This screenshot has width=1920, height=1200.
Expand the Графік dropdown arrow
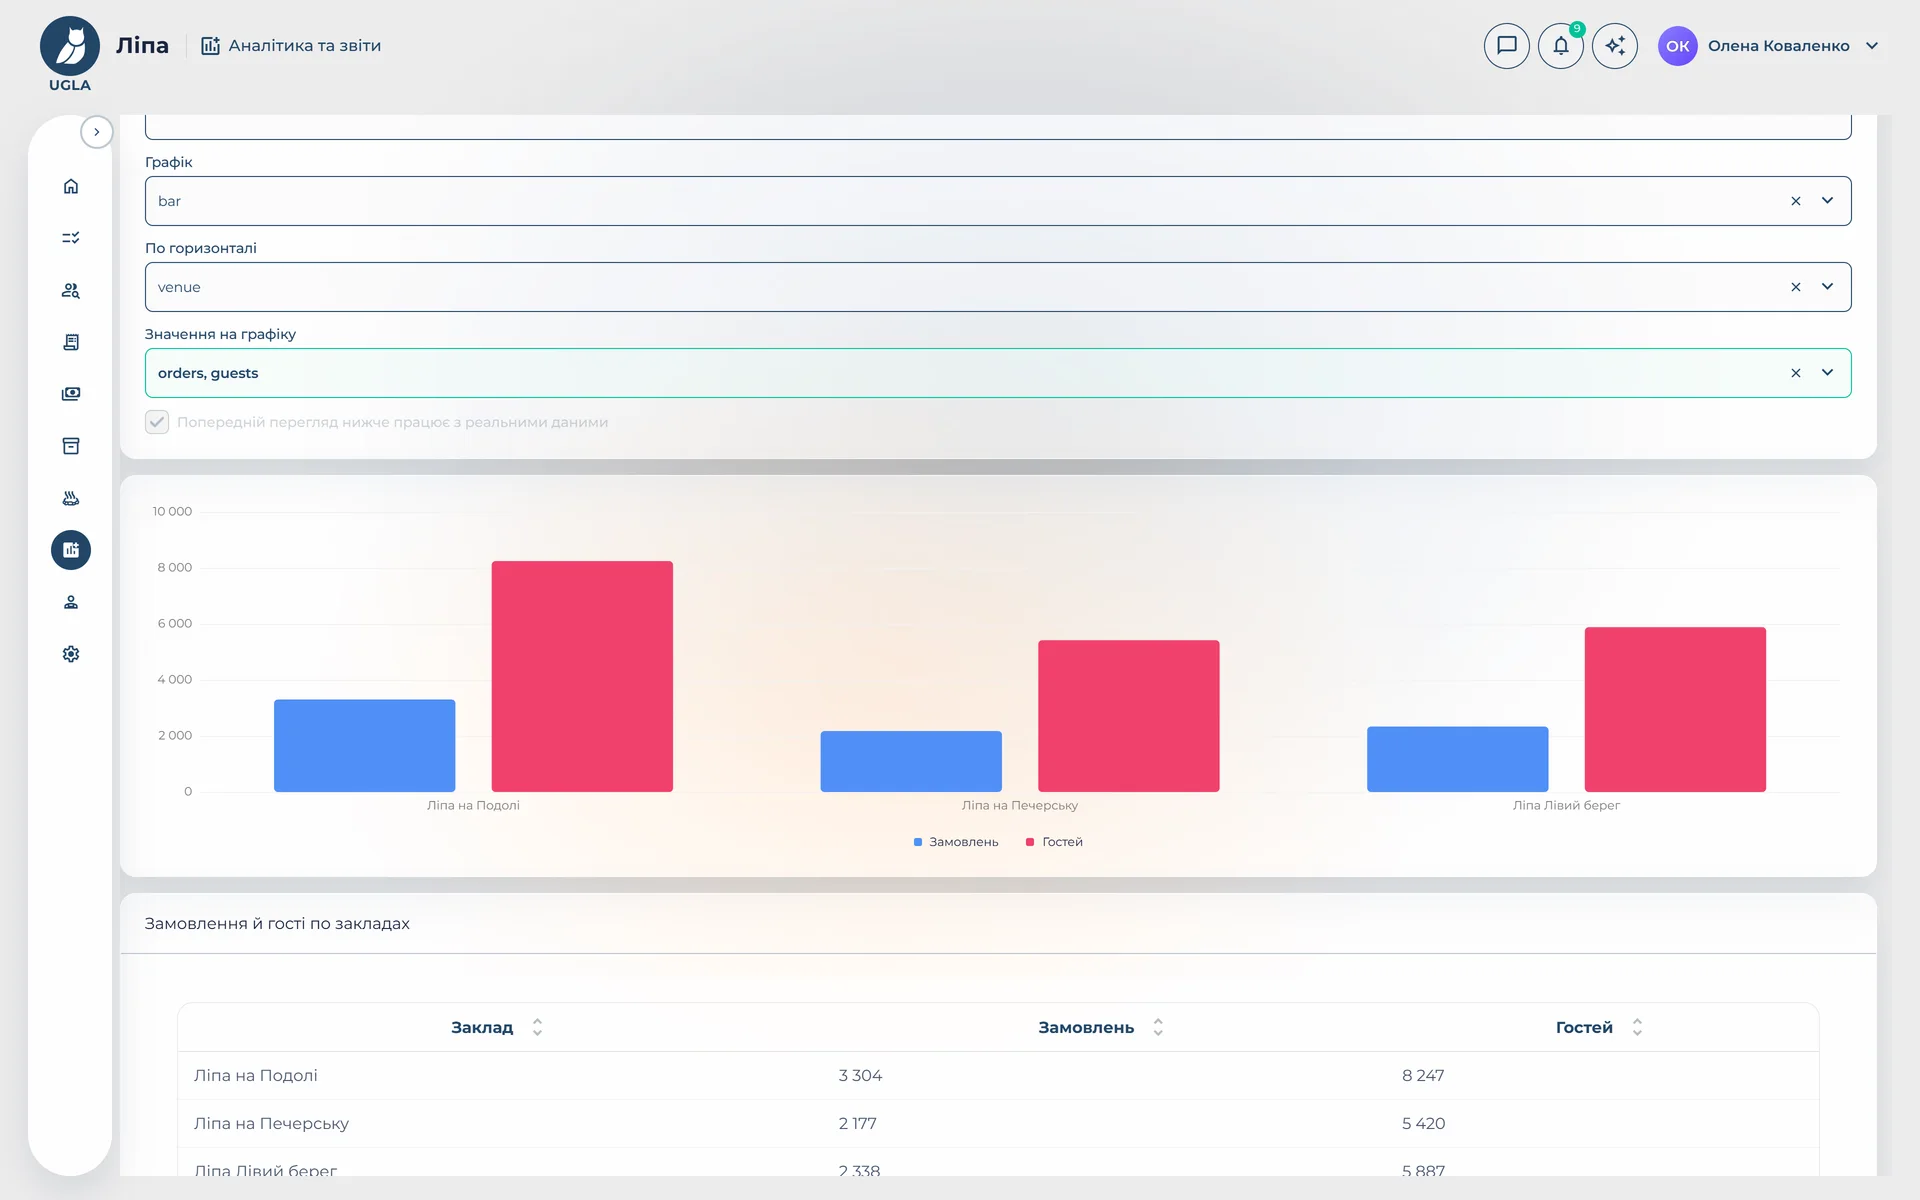[1828, 201]
